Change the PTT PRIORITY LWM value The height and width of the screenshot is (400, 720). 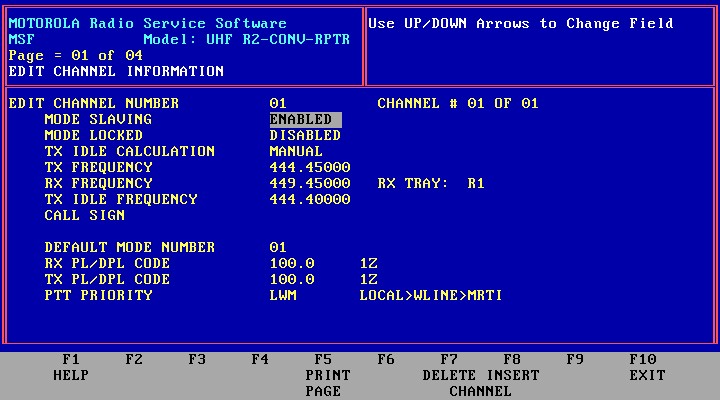click(x=283, y=295)
